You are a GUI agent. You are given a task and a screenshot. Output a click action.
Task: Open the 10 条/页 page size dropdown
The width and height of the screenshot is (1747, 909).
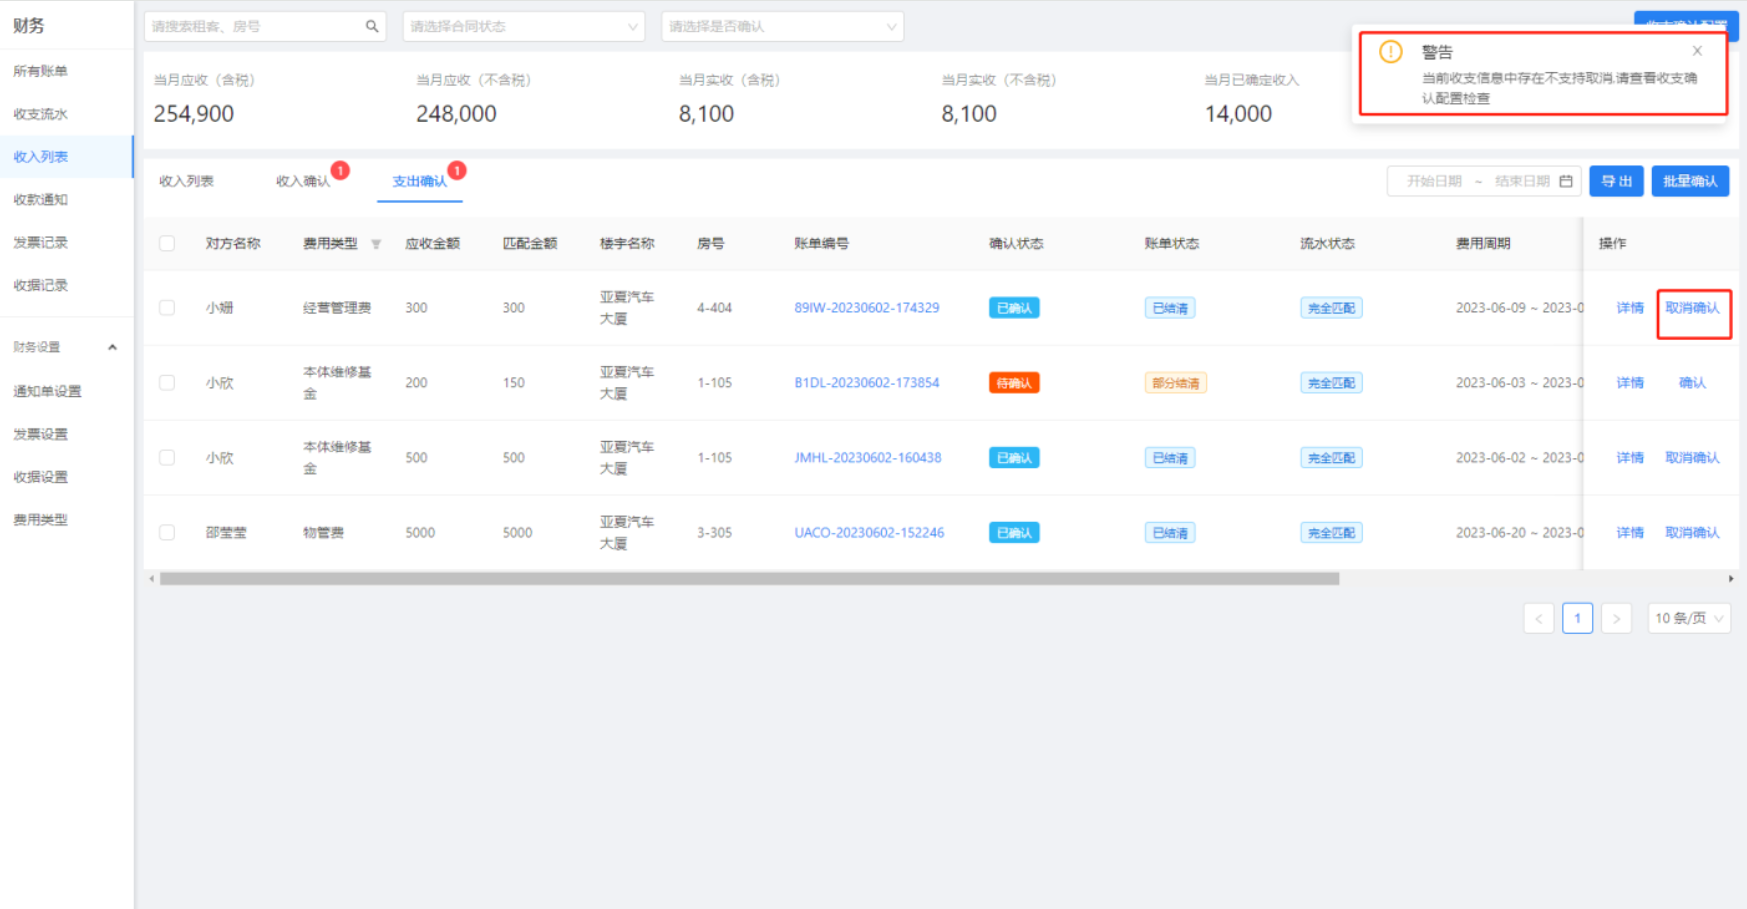click(1689, 618)
